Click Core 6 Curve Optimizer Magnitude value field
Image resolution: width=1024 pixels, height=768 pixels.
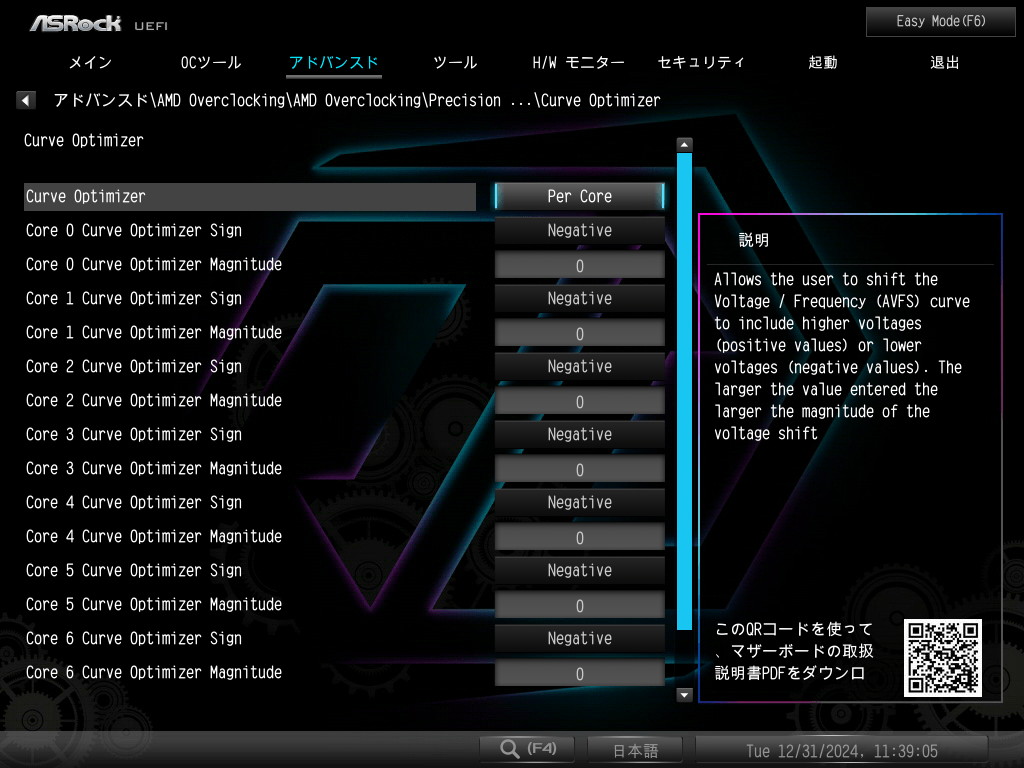579,673
